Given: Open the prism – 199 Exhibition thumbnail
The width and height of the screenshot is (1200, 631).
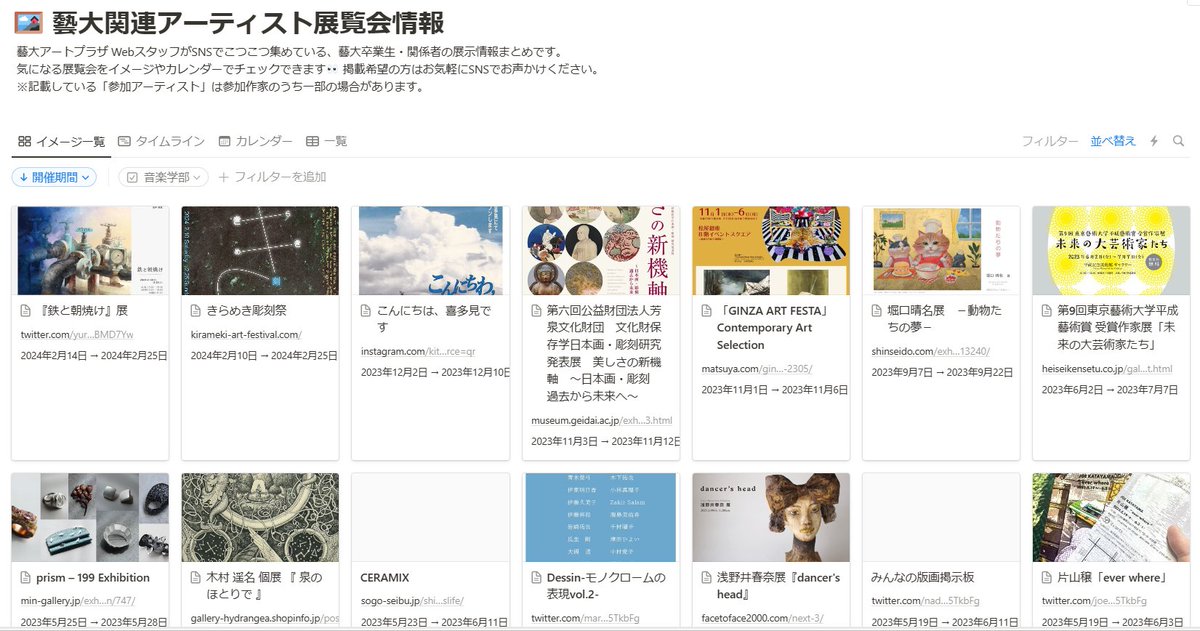Looking at the screenshot, I should click(x=90, y=518).
